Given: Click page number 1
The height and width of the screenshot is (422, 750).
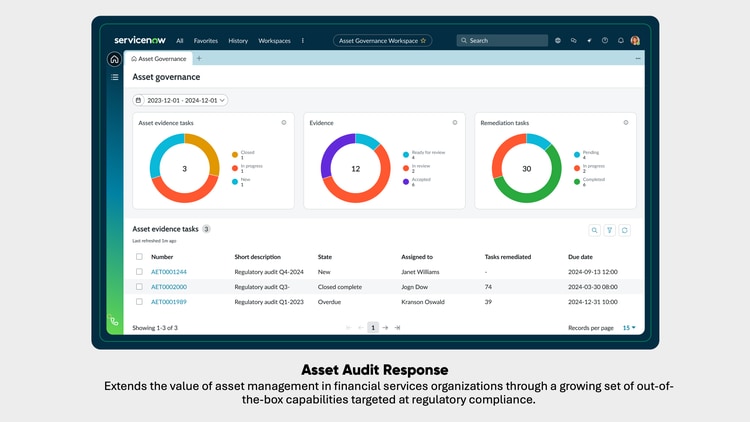Looking at the screenshot, I should coord(373,328).
